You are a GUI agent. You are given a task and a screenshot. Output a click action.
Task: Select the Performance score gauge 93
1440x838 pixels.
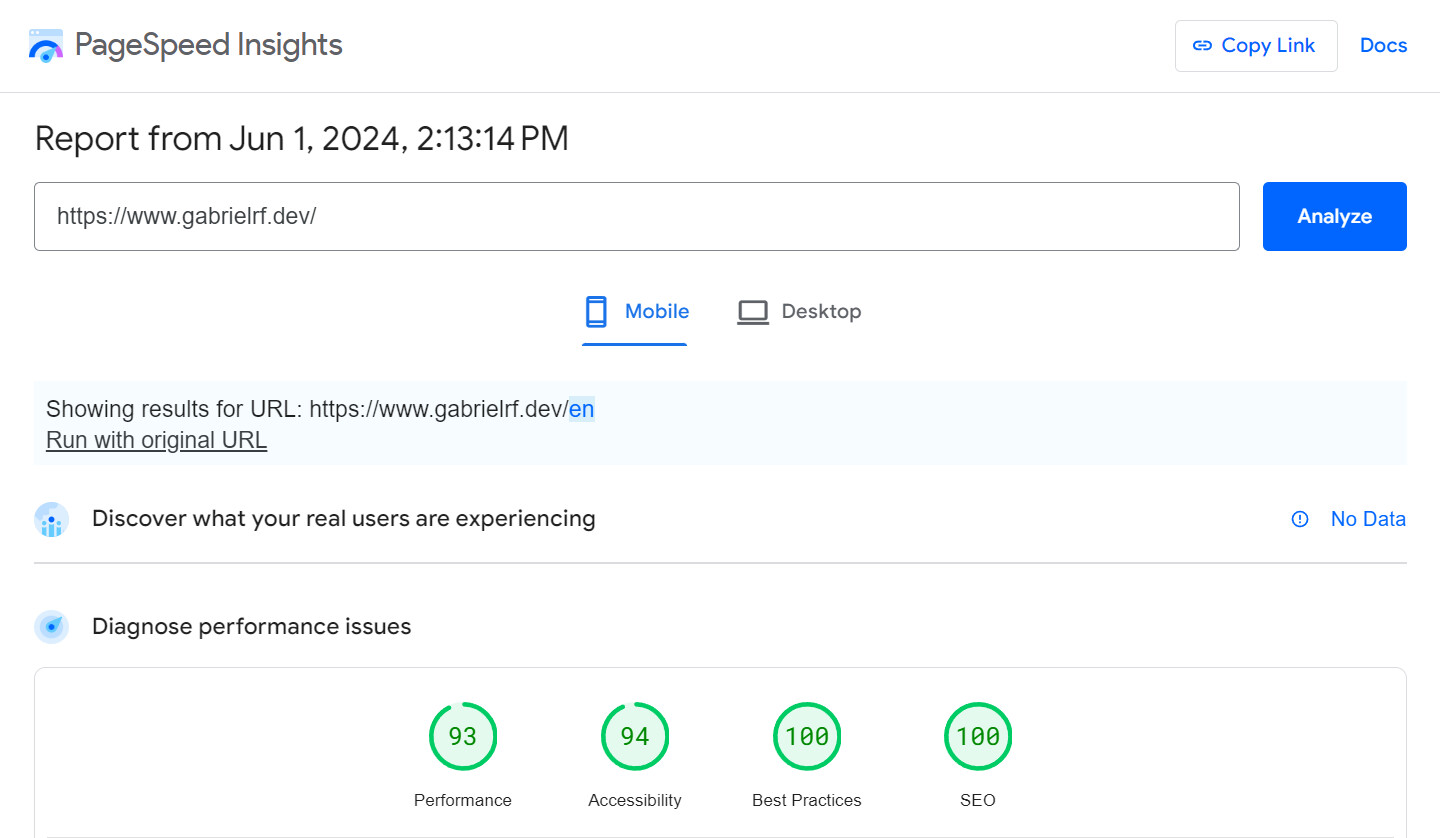[x=463, y=737]
